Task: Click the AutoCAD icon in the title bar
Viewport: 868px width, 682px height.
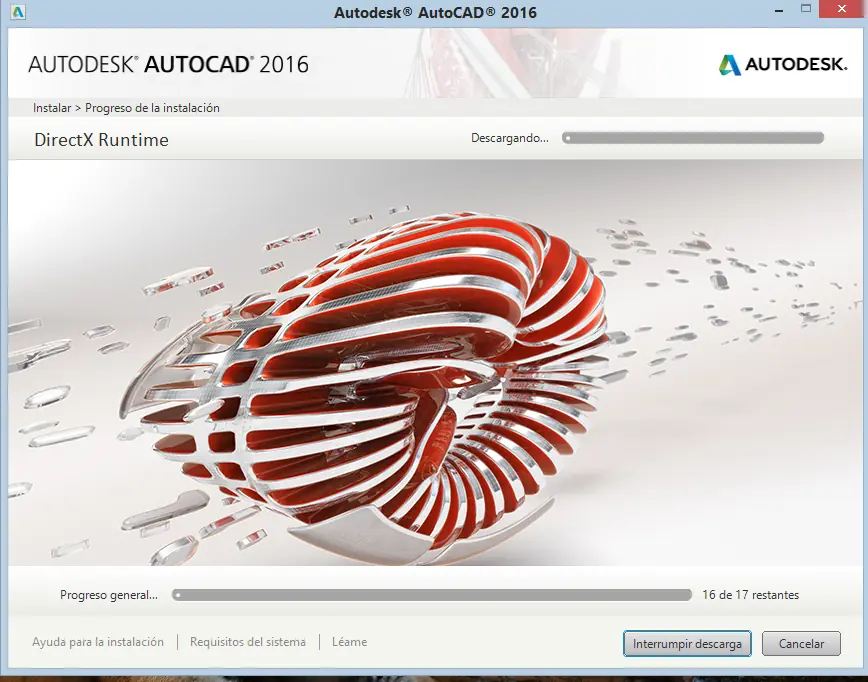Action: tap(18, 12)
